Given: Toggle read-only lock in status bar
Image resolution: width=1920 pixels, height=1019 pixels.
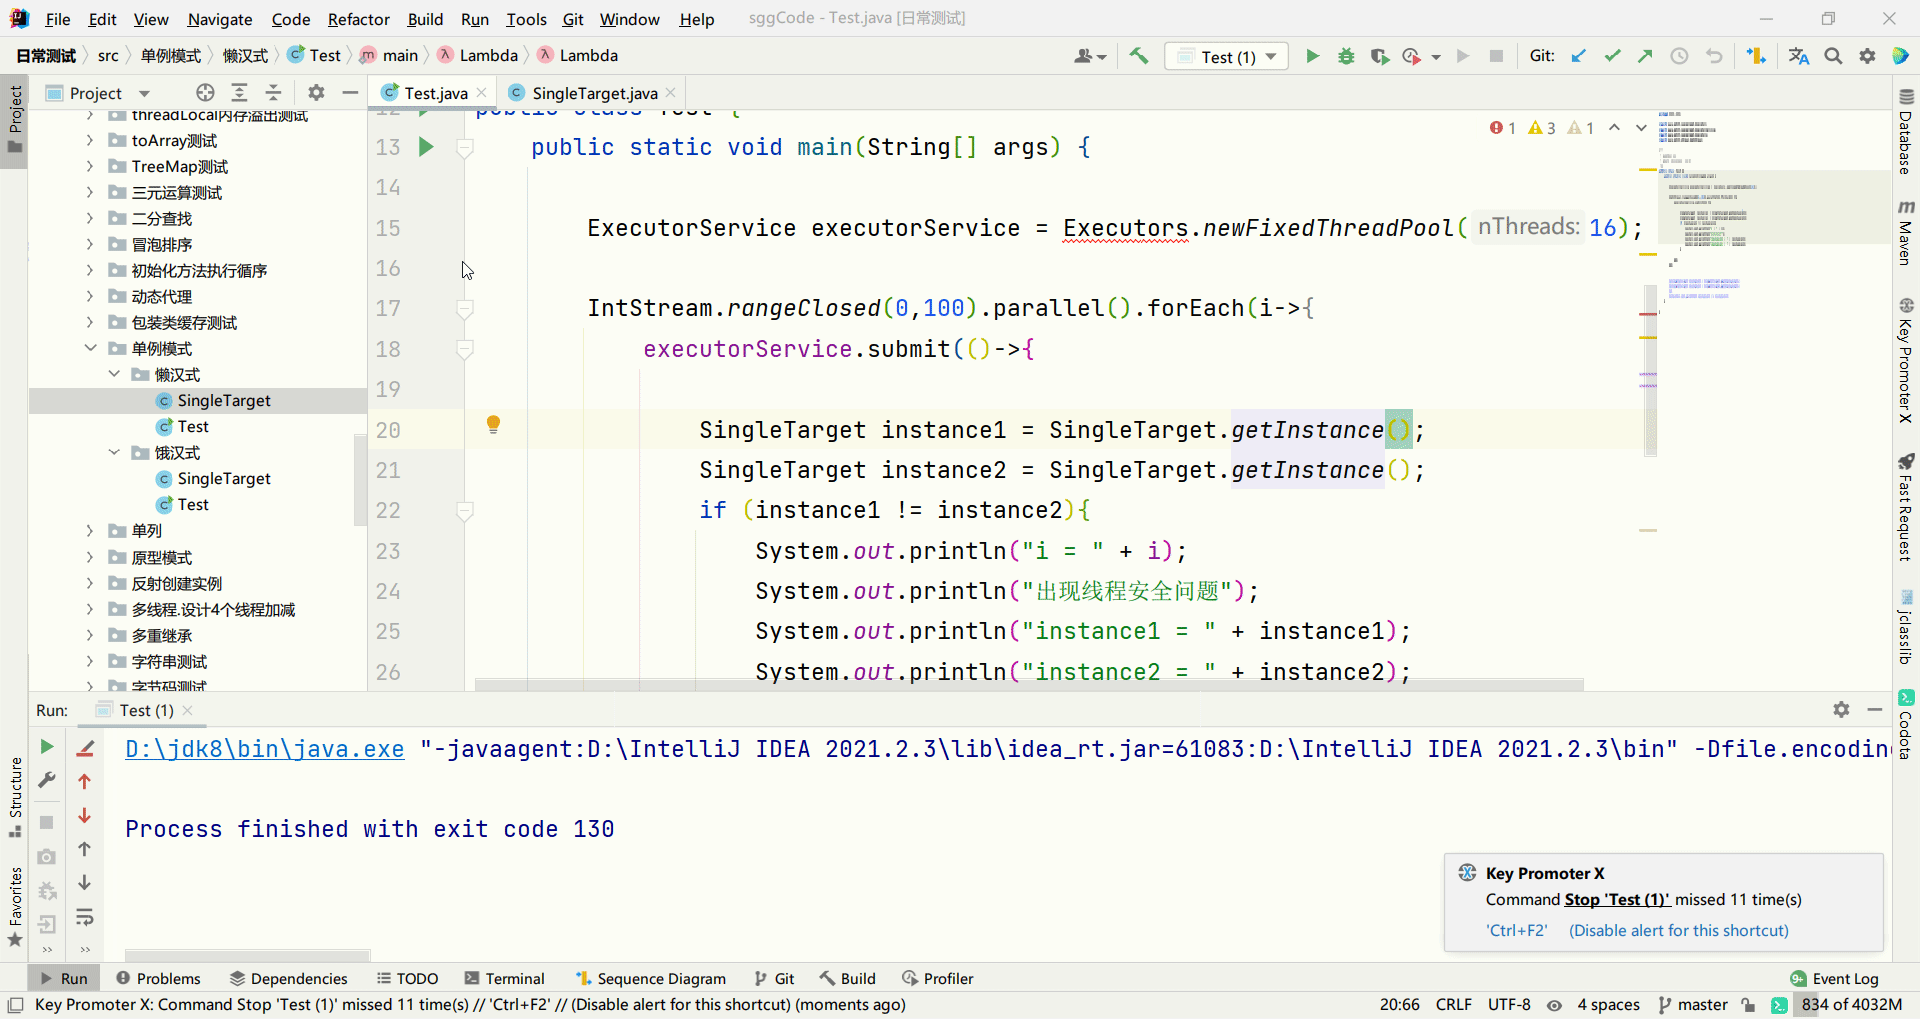Looking at the screenshot, I should [1748, 1005].
